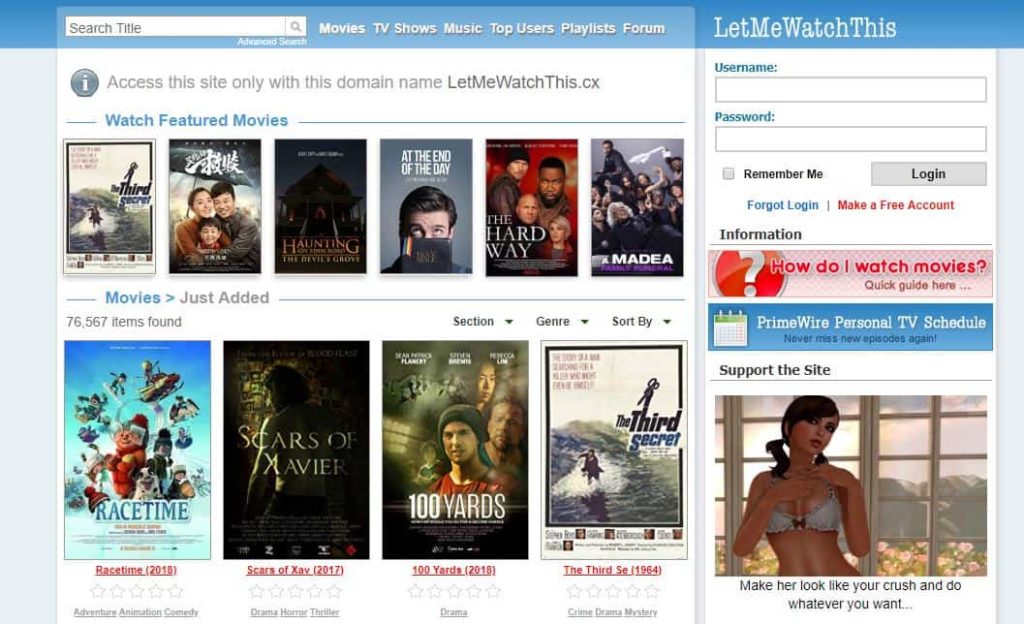This screenshot has width=1024, height=624.
Task: Open Top Users page
Action: [521, 28]
